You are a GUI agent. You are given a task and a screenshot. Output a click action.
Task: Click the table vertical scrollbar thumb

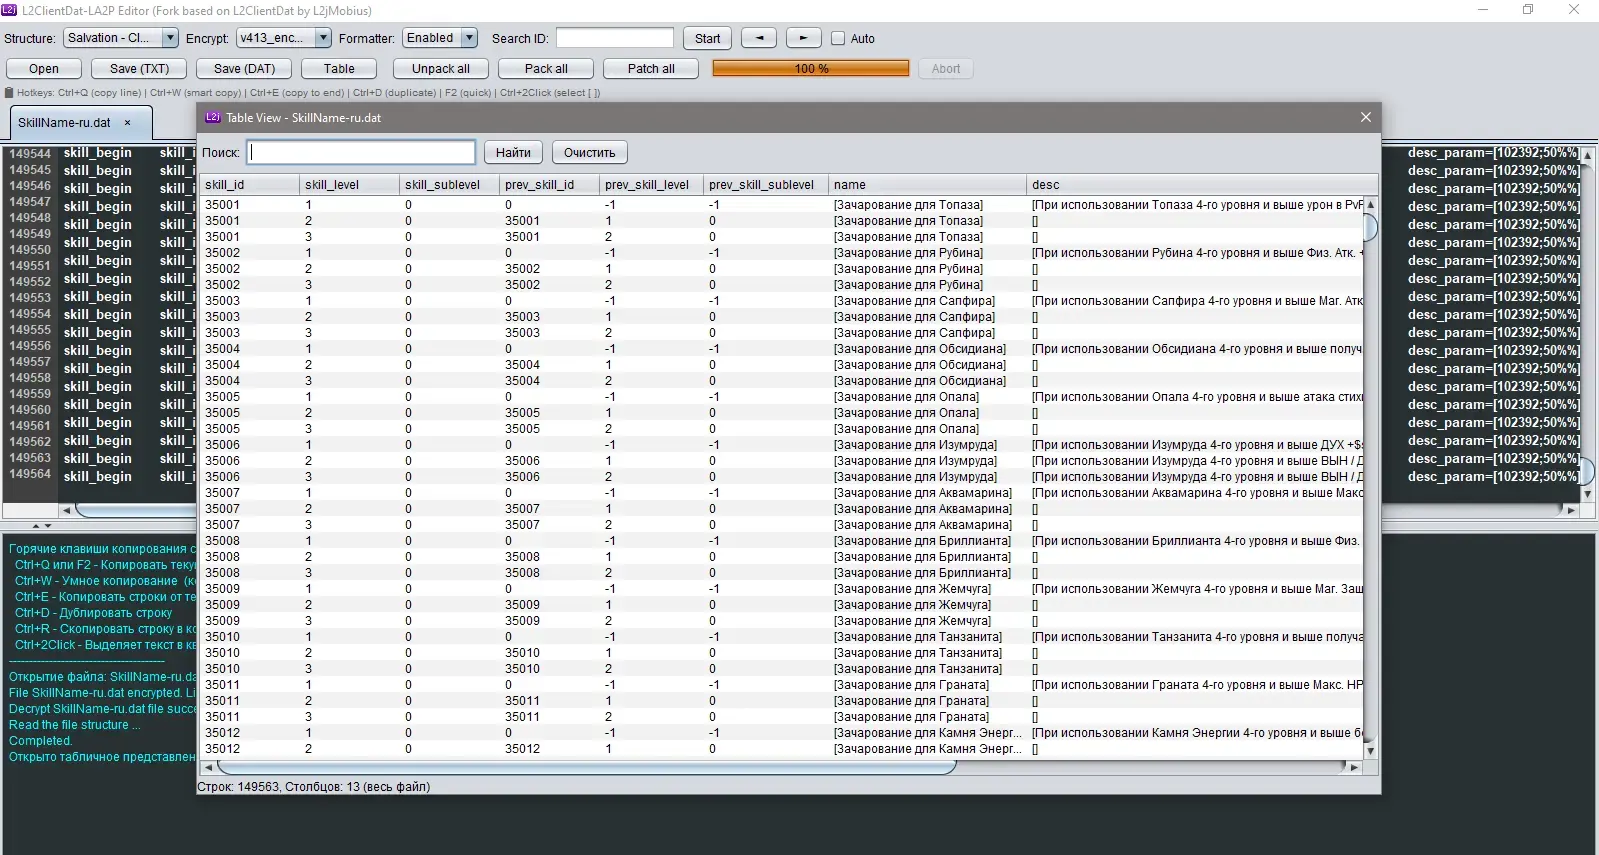[1370, 227]
